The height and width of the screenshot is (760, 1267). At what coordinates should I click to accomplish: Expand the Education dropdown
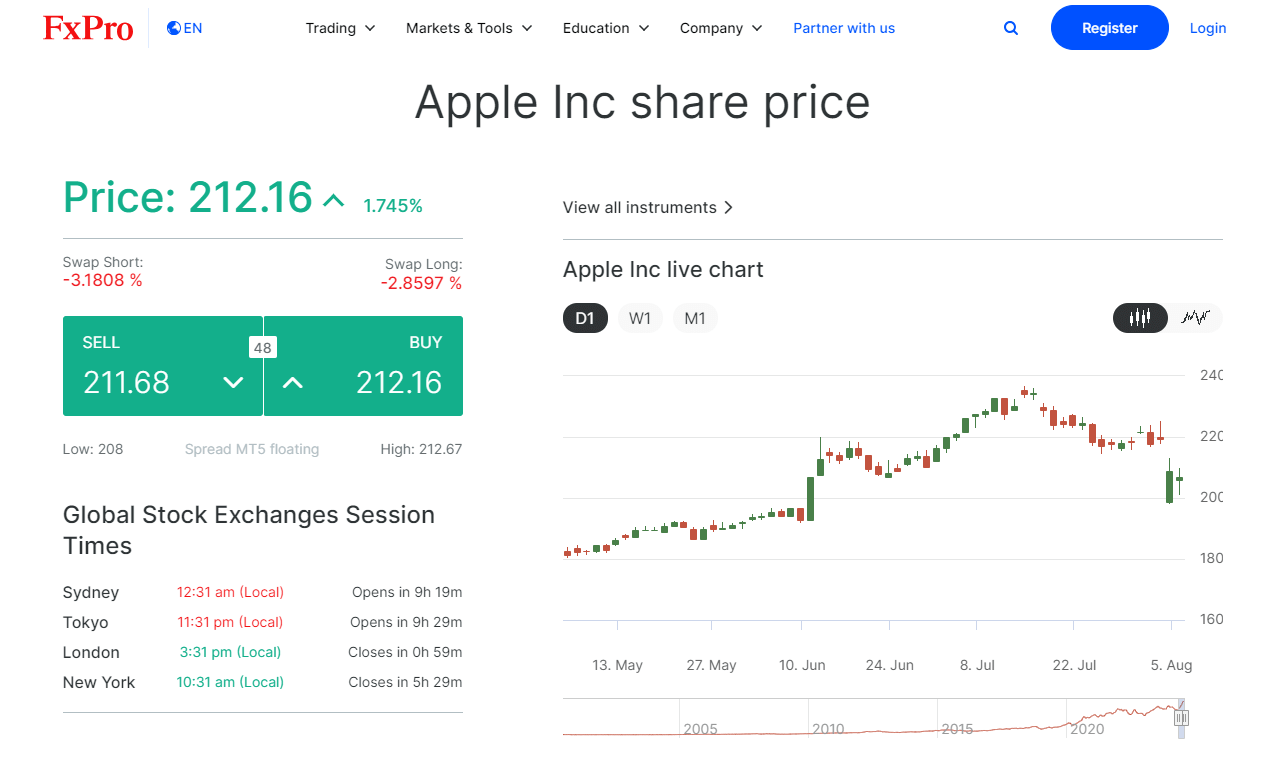[605, 28]
